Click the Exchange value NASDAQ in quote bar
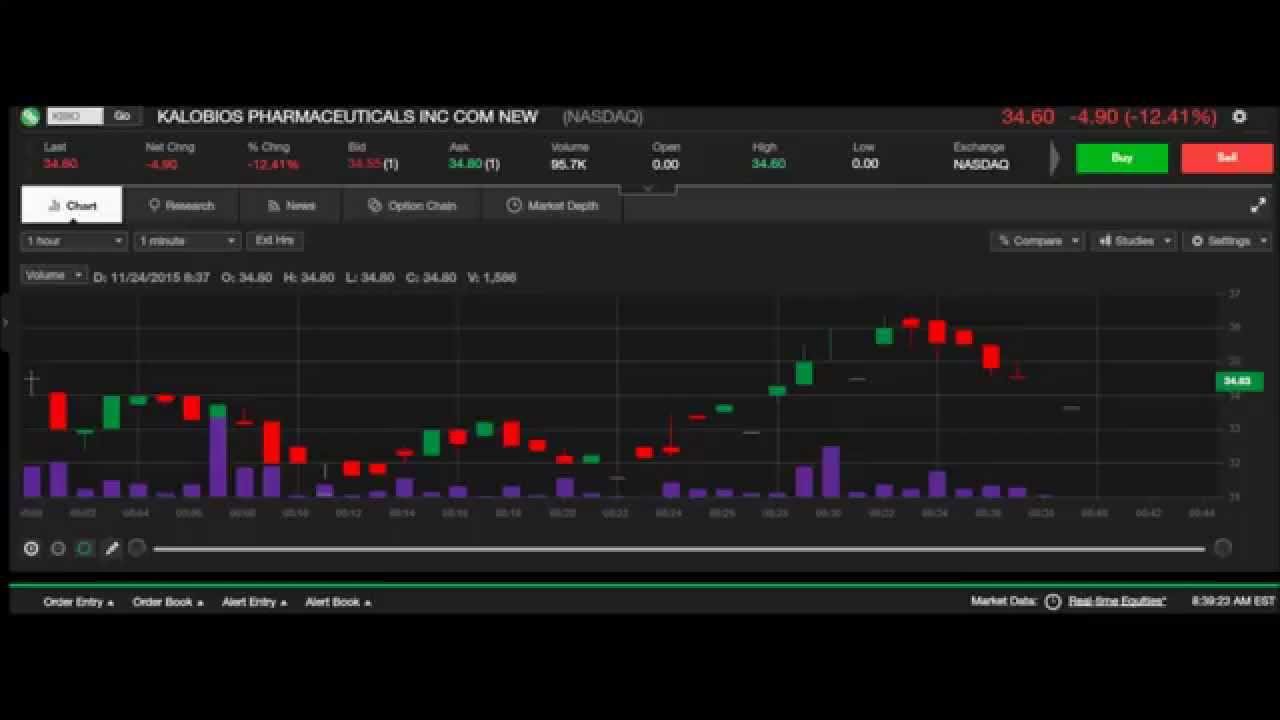Image resolution: width=1280 pixels, height=720 pixels. (981, 164)
